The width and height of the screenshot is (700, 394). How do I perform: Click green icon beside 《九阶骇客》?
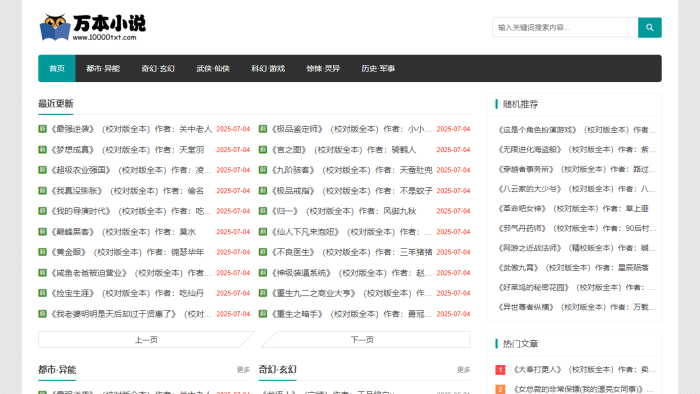(x=263, y=170)
